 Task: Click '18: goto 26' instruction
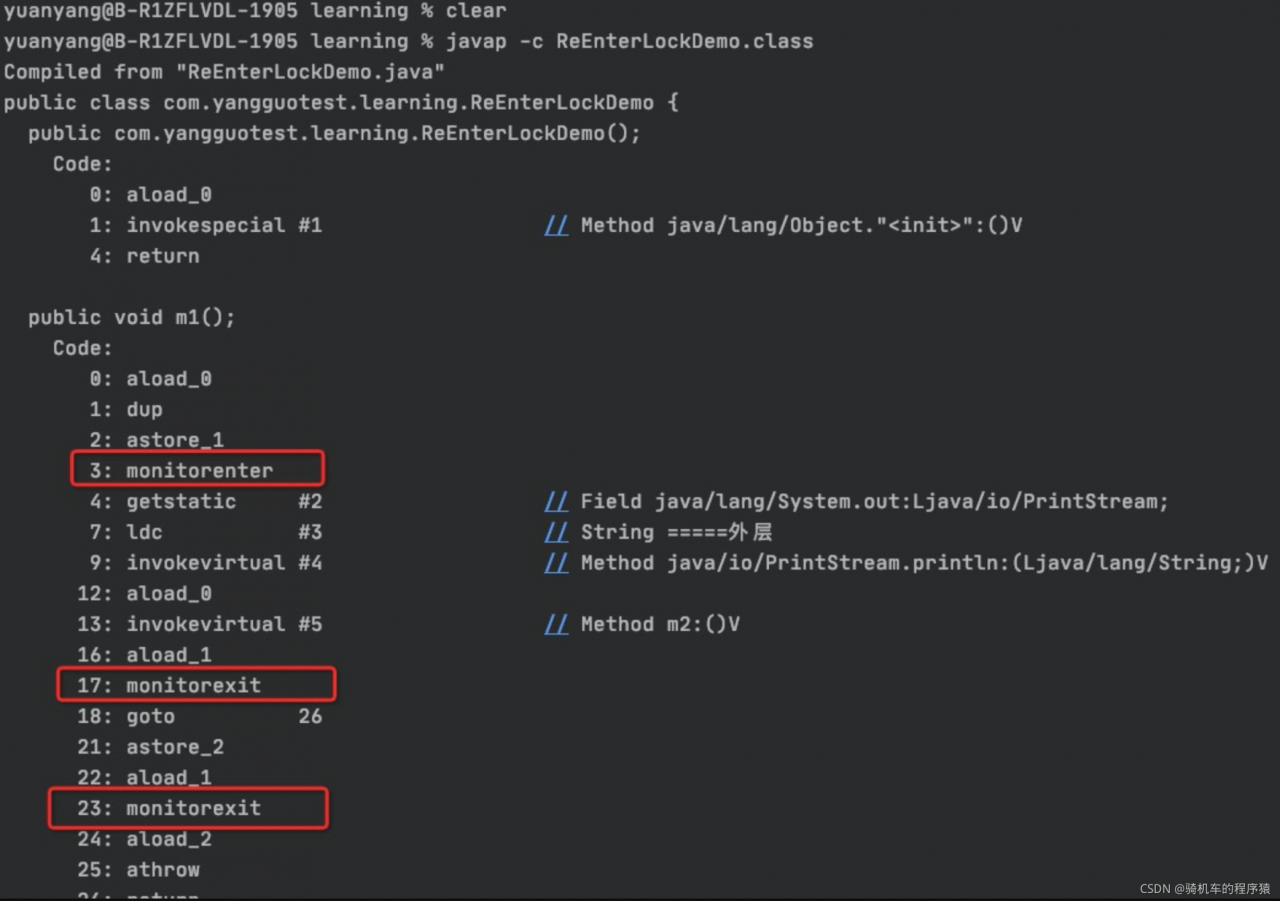(x=200, y=716)
